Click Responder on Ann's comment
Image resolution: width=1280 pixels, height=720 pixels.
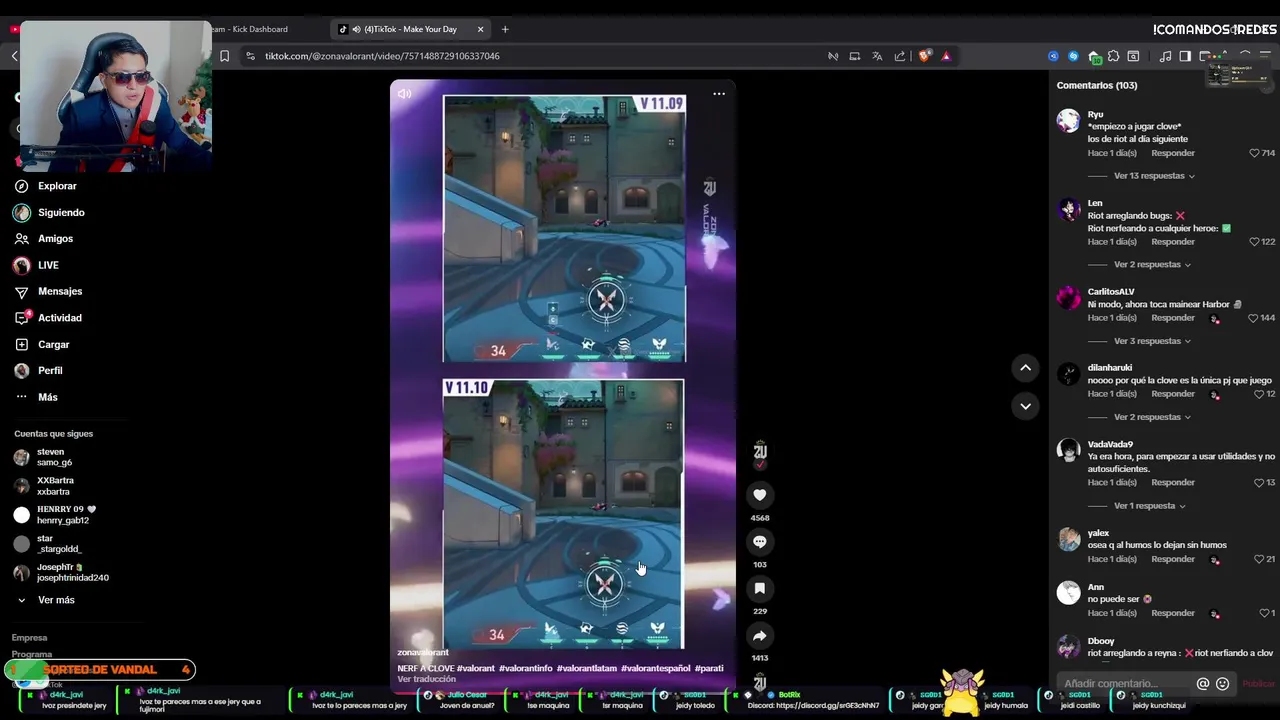click(1173, 613)
